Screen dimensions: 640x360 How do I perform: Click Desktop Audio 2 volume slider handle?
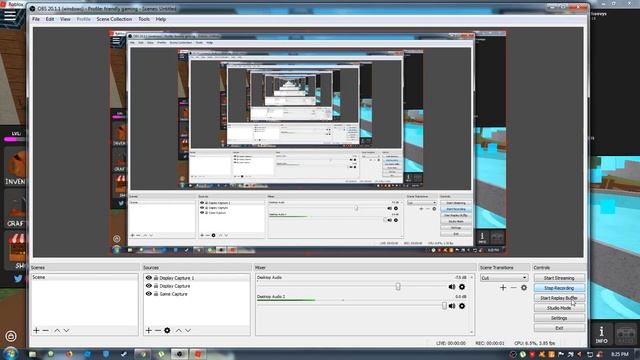click(444, 306)
